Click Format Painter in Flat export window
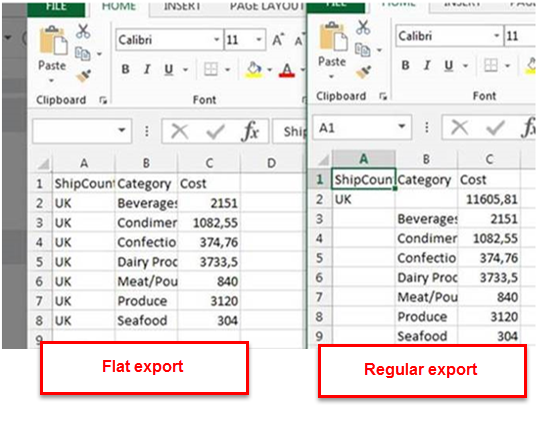Image resolution: width=540 pixels, height=422 pixels. 83,76
